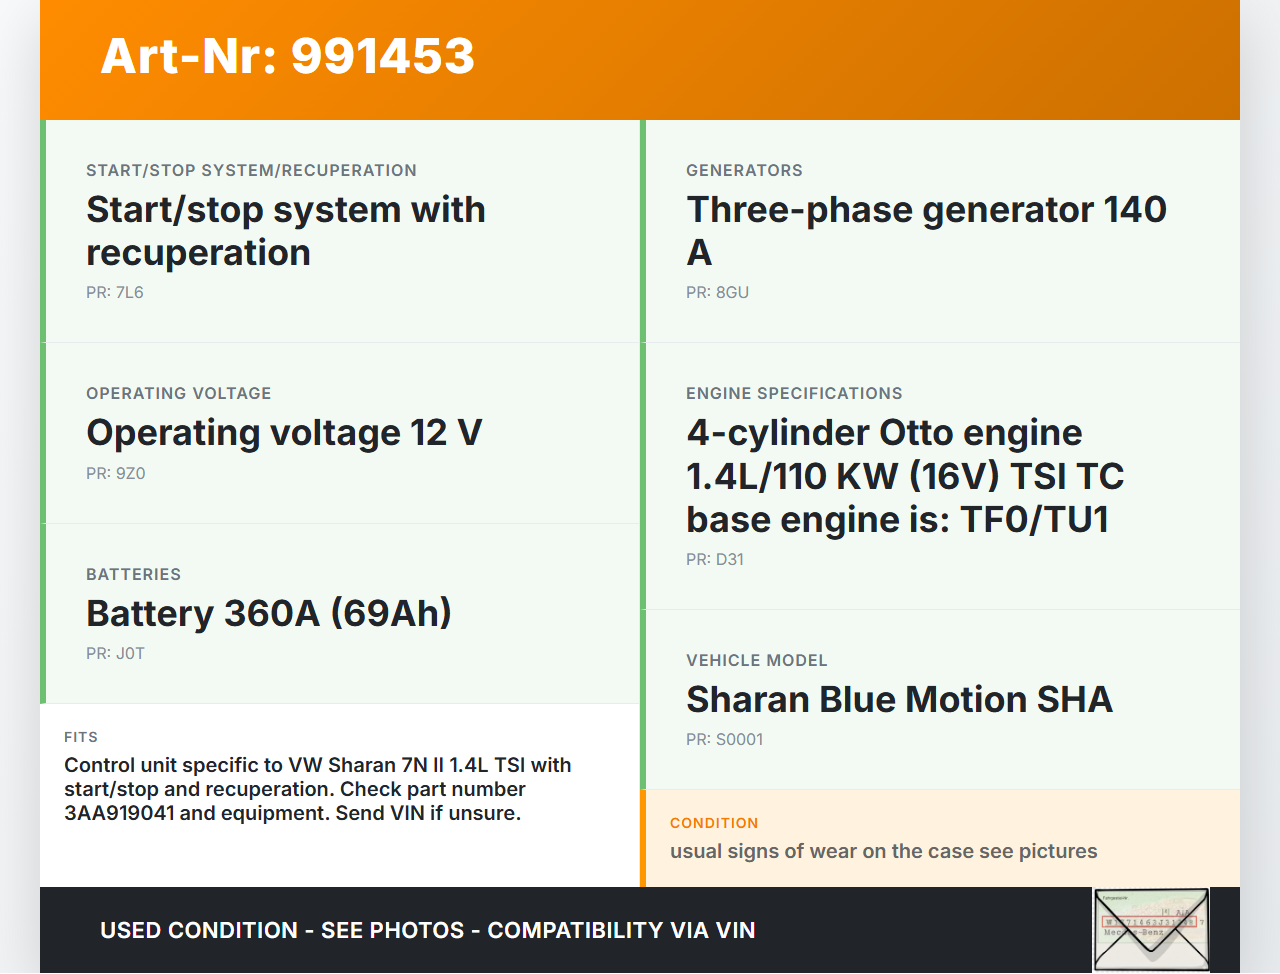Click the "FITS" section label
The width and height of the screenshot is (1280, 974).
point(81,737)
